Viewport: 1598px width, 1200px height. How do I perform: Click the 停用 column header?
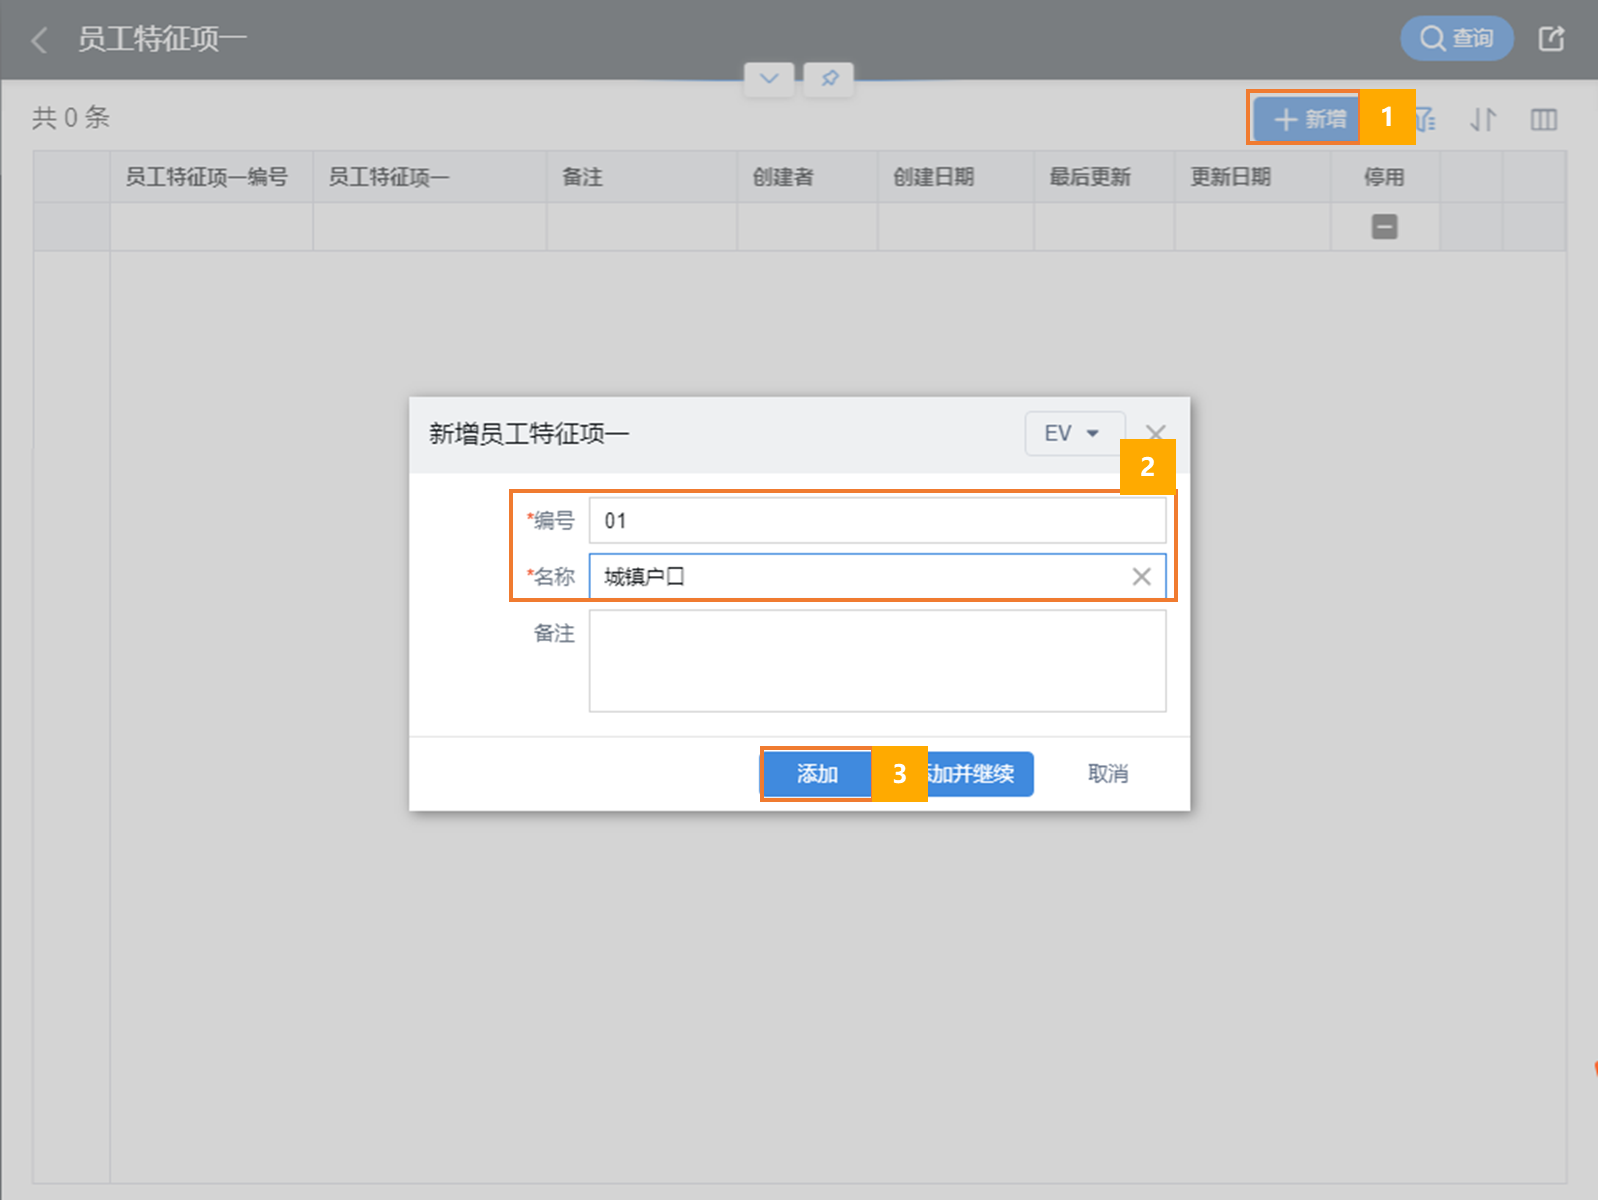tap(1384, 177)
